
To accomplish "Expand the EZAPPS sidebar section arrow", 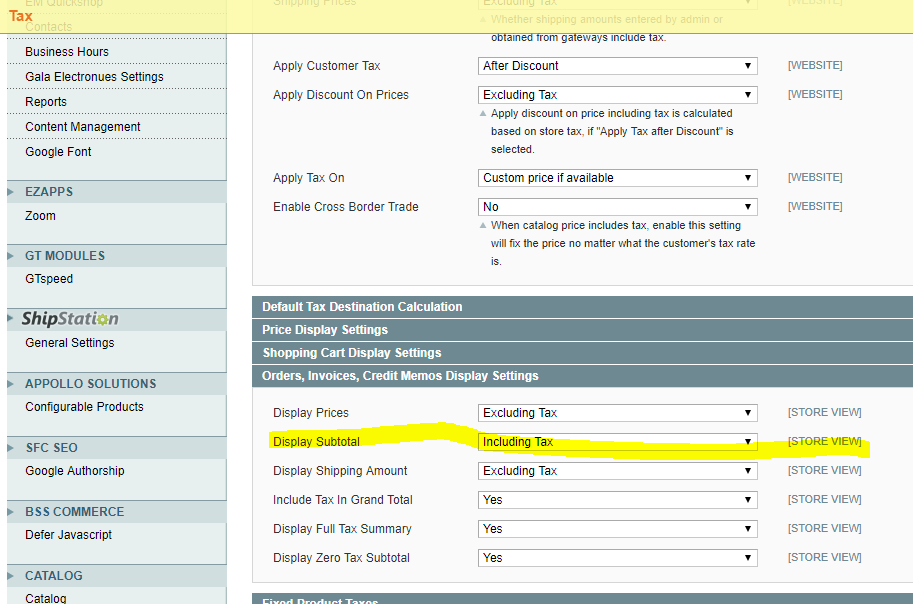I will point(11,191).
